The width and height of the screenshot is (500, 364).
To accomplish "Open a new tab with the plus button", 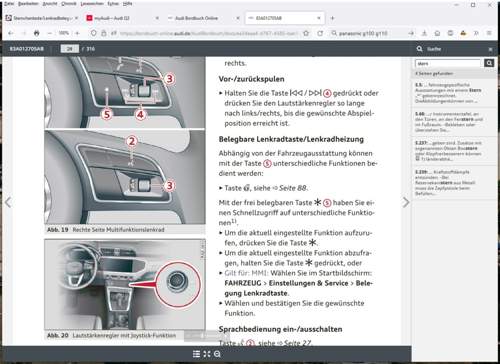I will tap(332, 18).
